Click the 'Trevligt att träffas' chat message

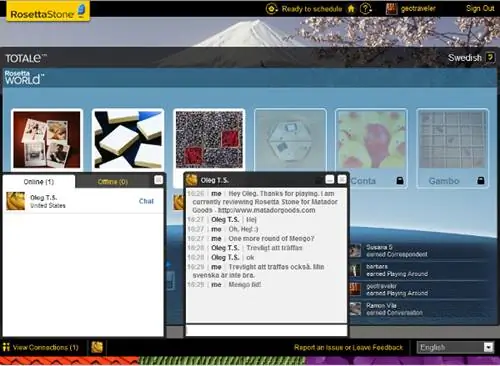coord(274,248)
